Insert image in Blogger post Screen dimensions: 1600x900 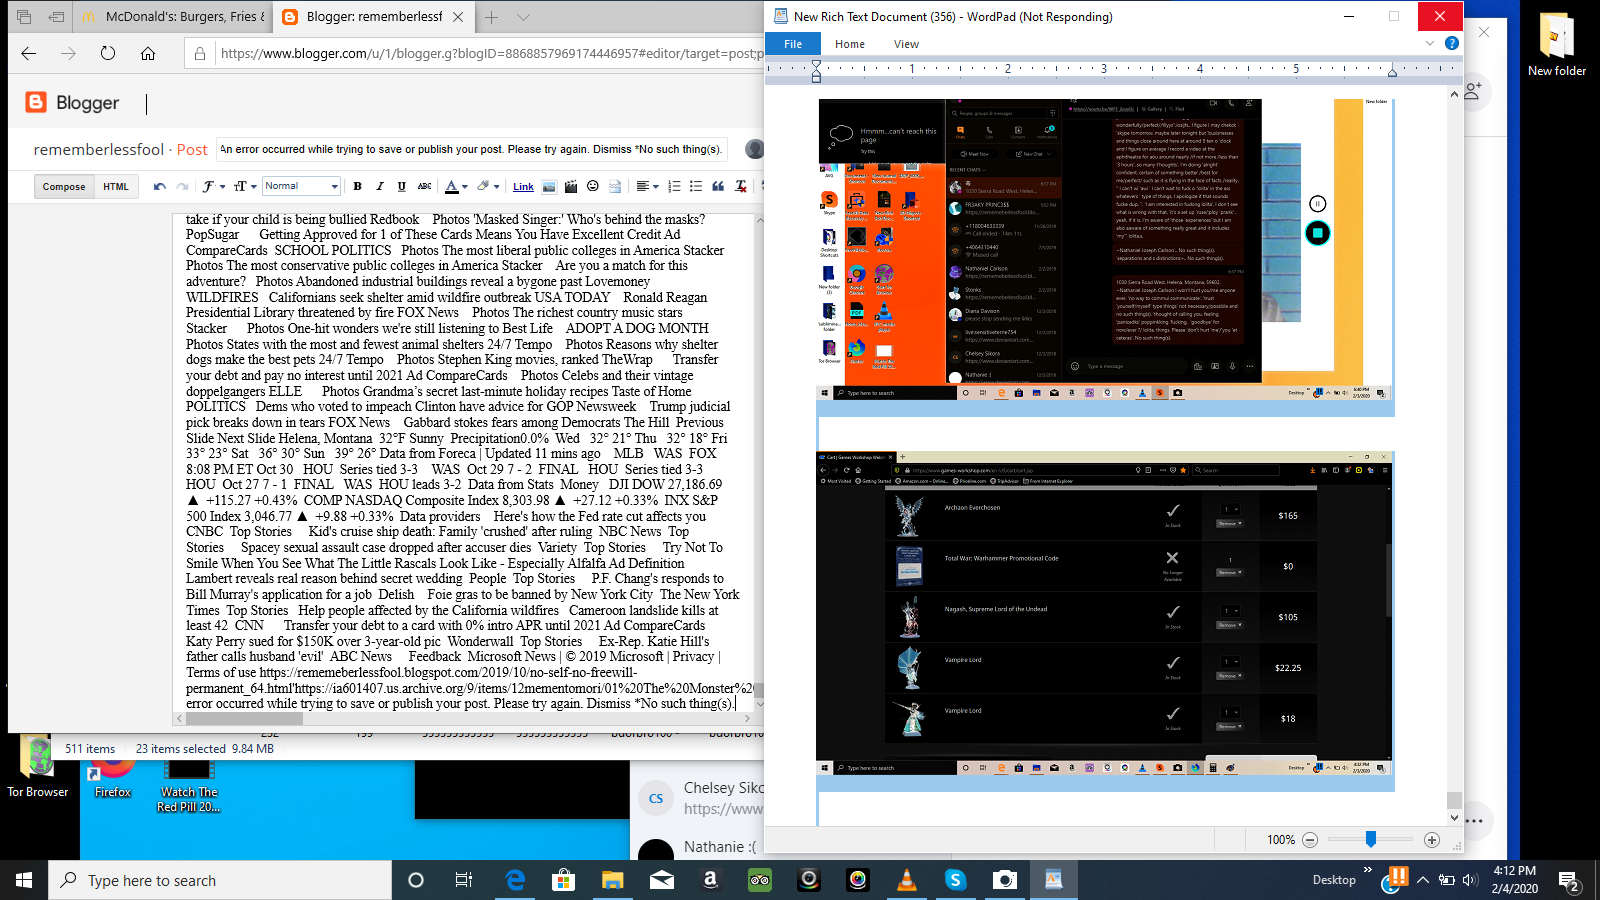pos(549,186)
